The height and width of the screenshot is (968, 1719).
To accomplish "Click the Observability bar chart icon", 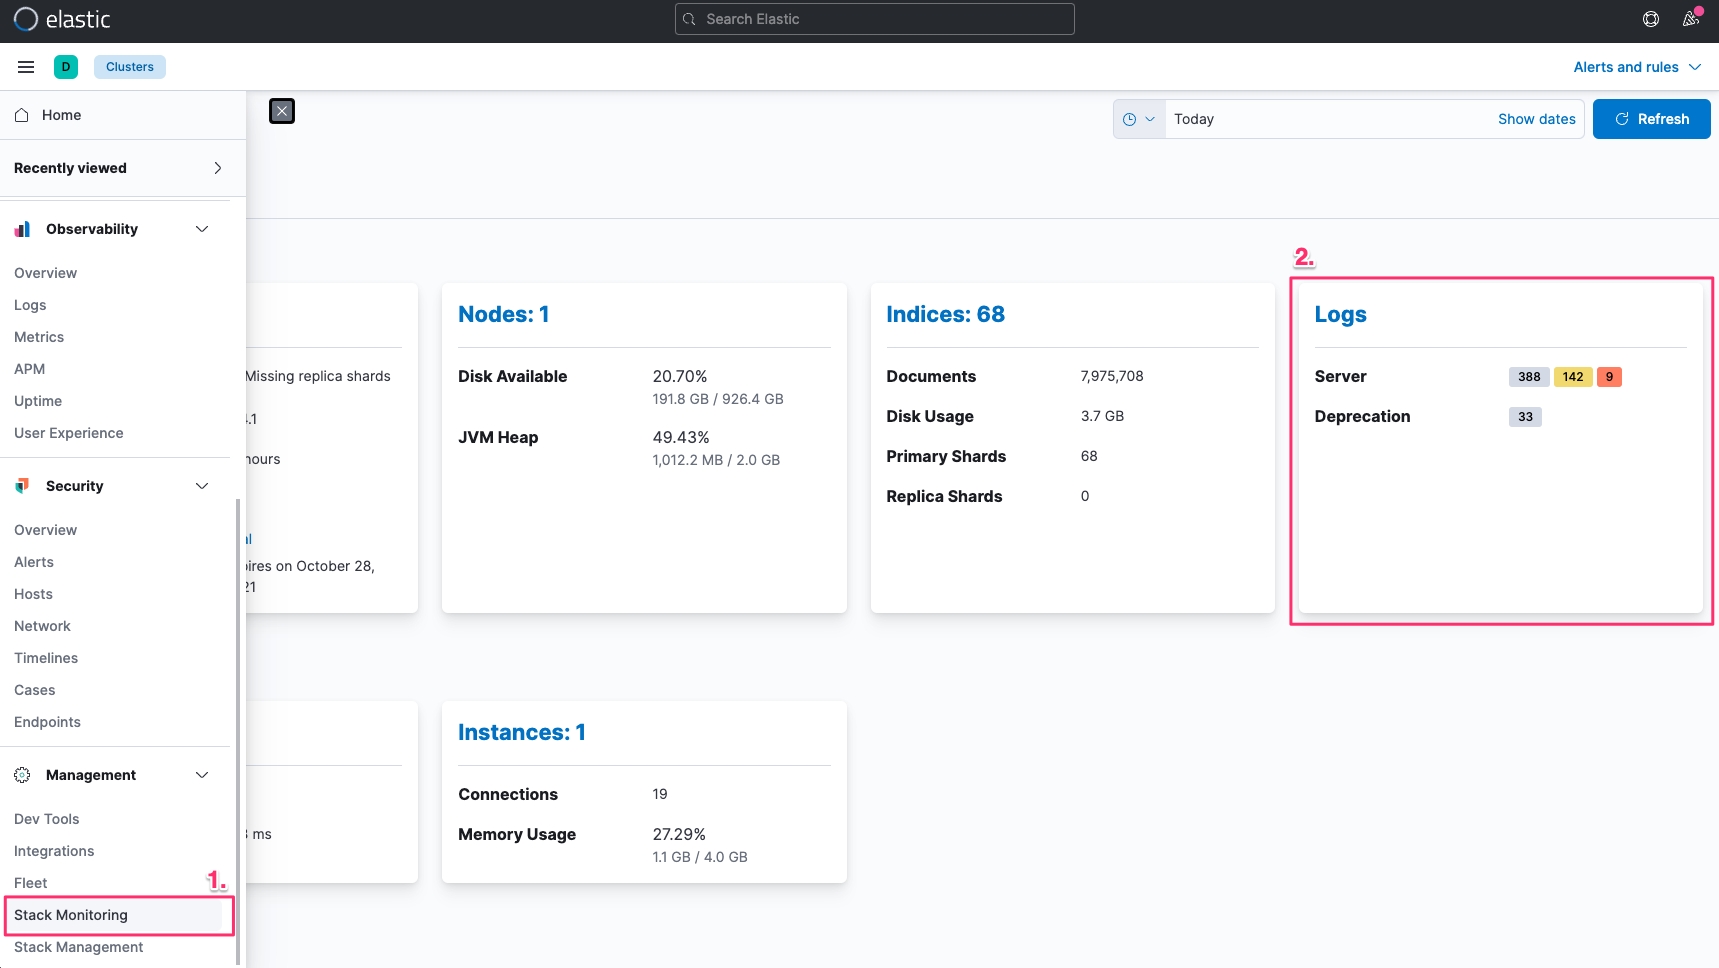I will (22, 229).
